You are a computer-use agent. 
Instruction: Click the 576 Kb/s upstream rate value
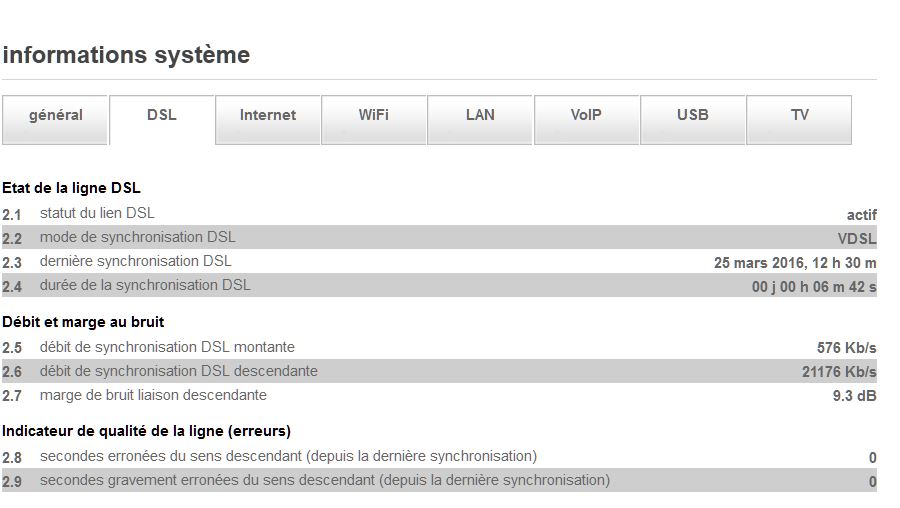point(846,348)
